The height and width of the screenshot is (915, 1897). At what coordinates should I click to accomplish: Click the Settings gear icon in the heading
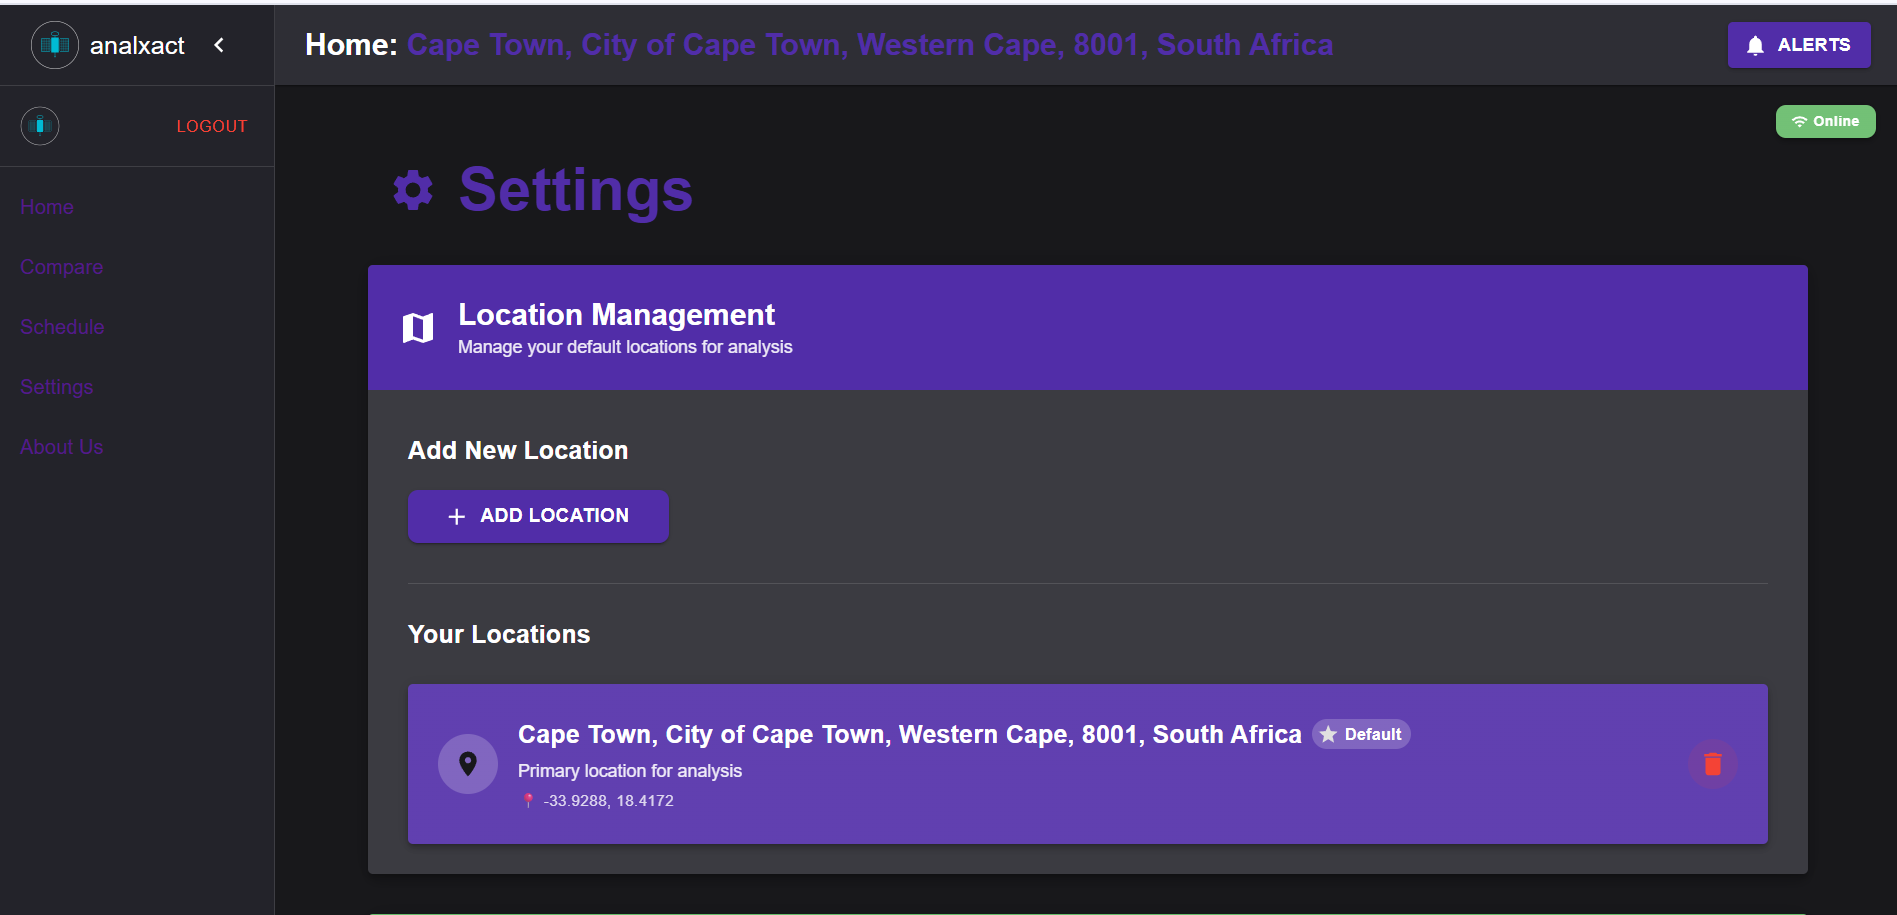[413, 189]
